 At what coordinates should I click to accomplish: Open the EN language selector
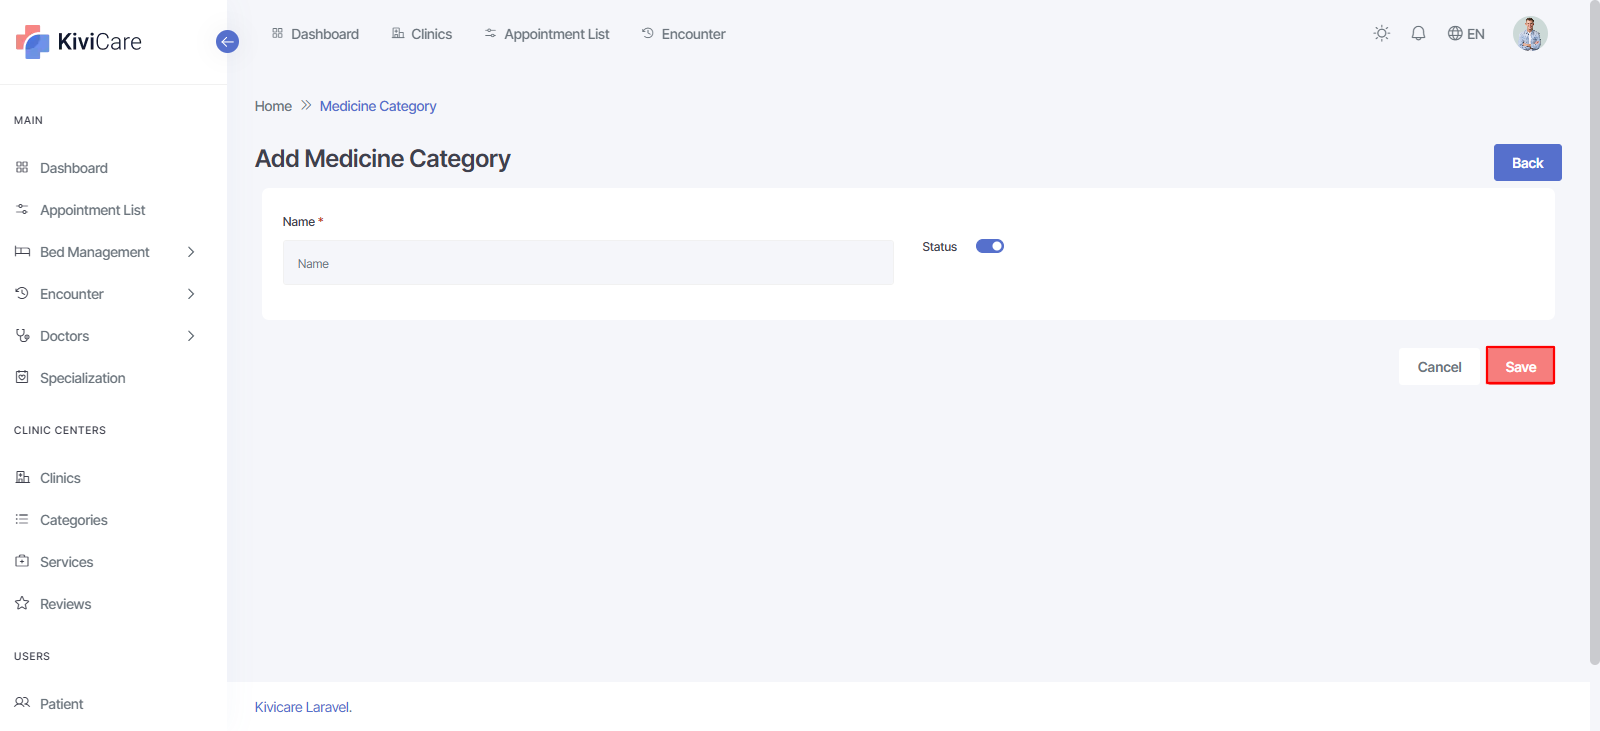1466,34
